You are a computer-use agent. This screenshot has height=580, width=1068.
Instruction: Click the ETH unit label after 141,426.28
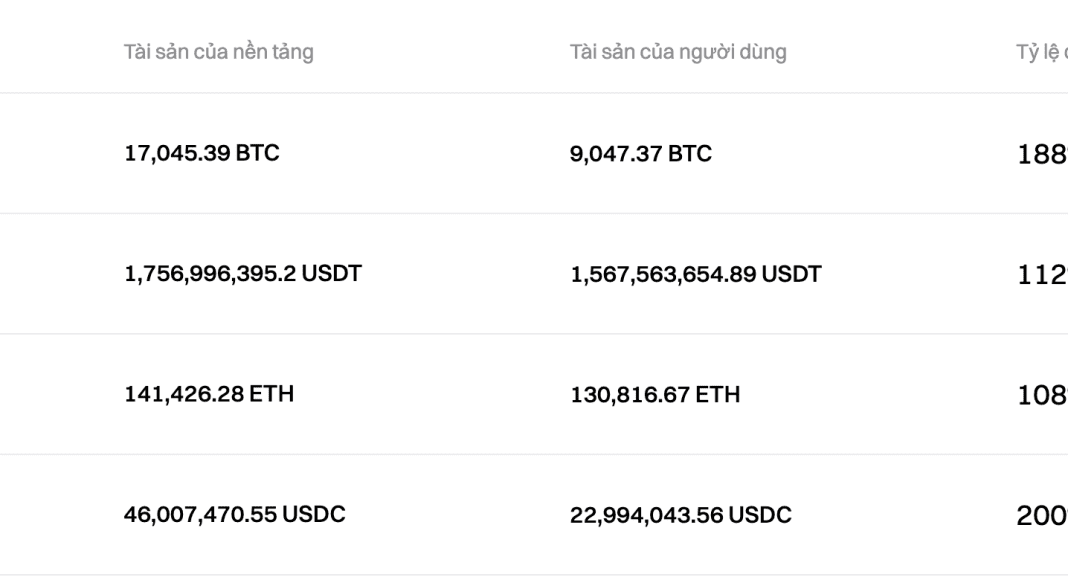coord(274,394)
